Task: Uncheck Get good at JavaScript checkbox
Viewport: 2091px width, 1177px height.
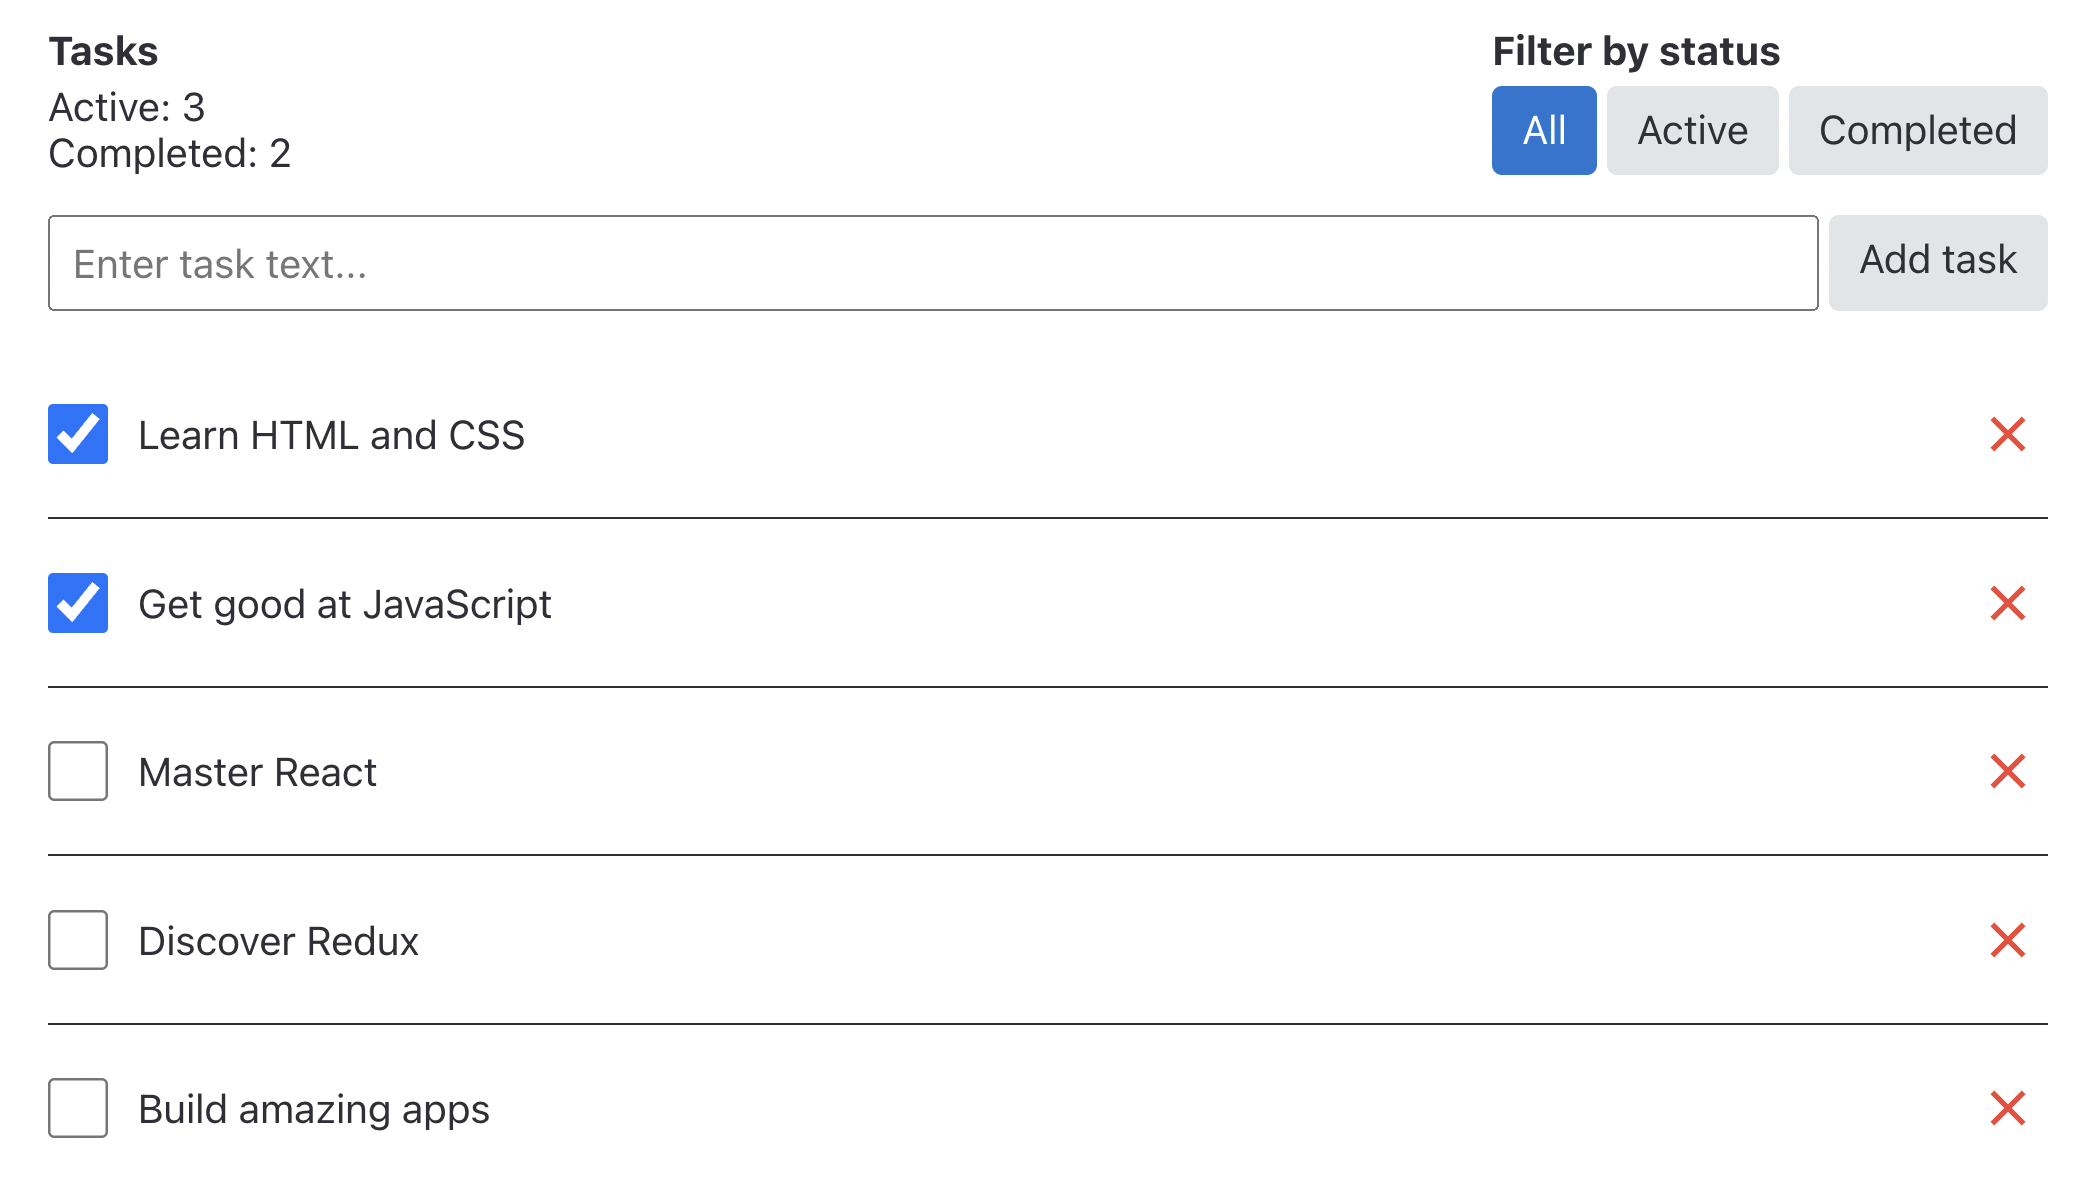Action: pos(78,604)
